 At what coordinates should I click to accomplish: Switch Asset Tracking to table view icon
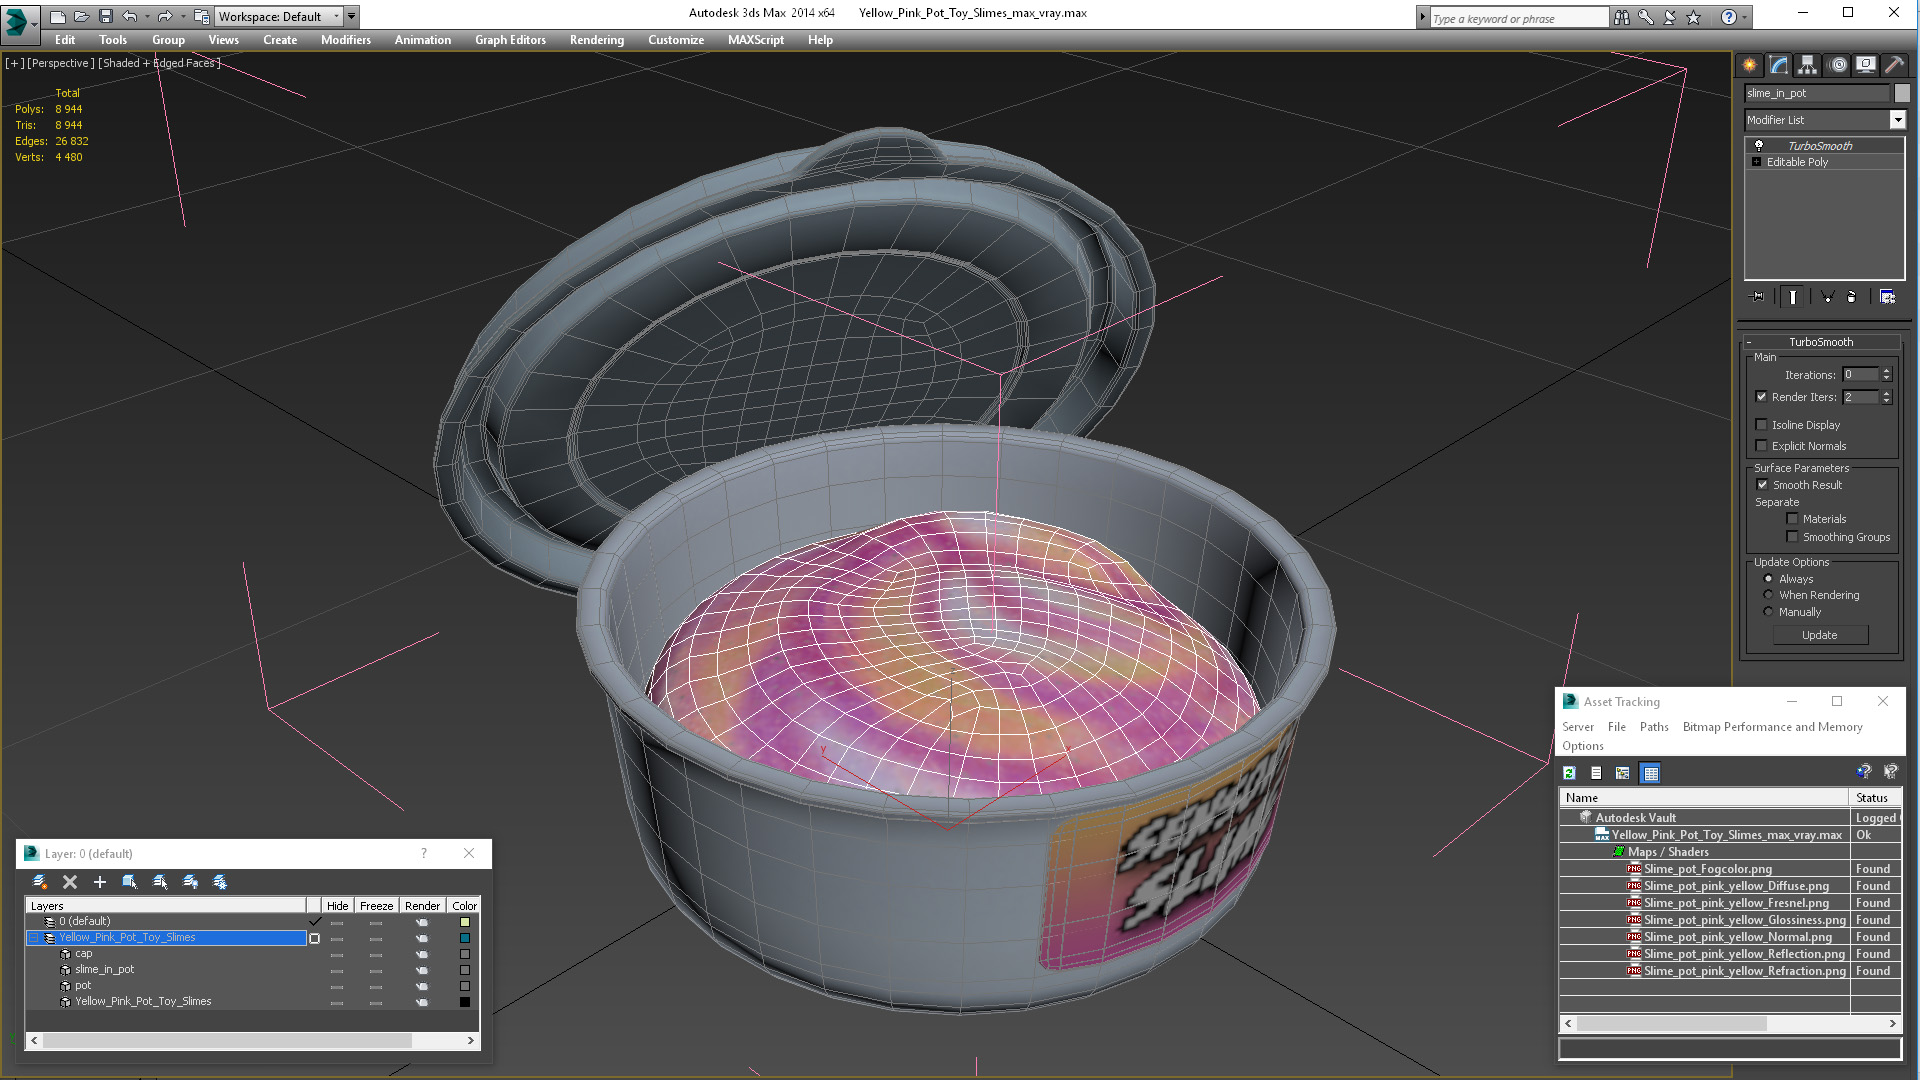(x=1650, y=773)
